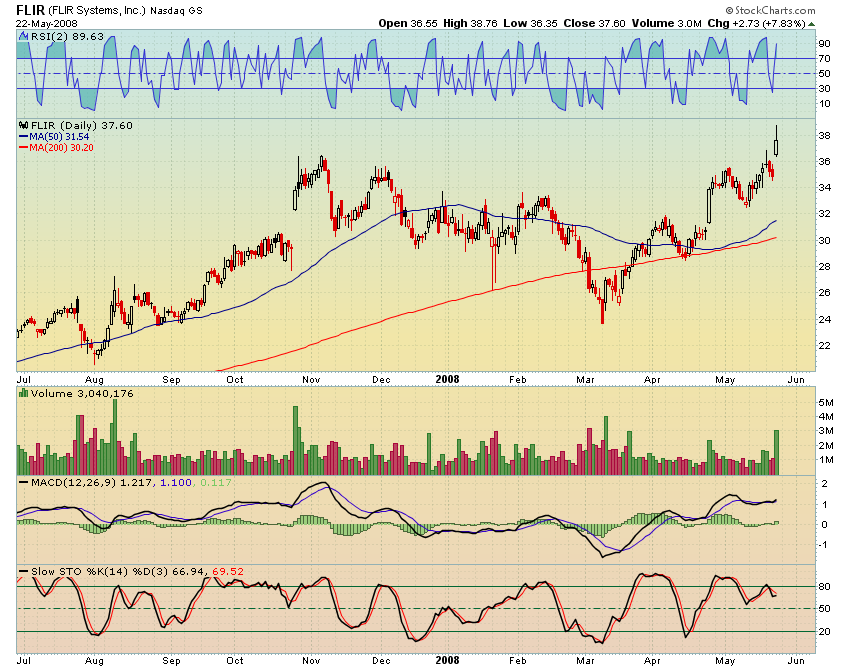This screenshot has height=668, width=850.
Task: Click the MACD(12,26,9) indicator label
Action: tap(73, 482)
